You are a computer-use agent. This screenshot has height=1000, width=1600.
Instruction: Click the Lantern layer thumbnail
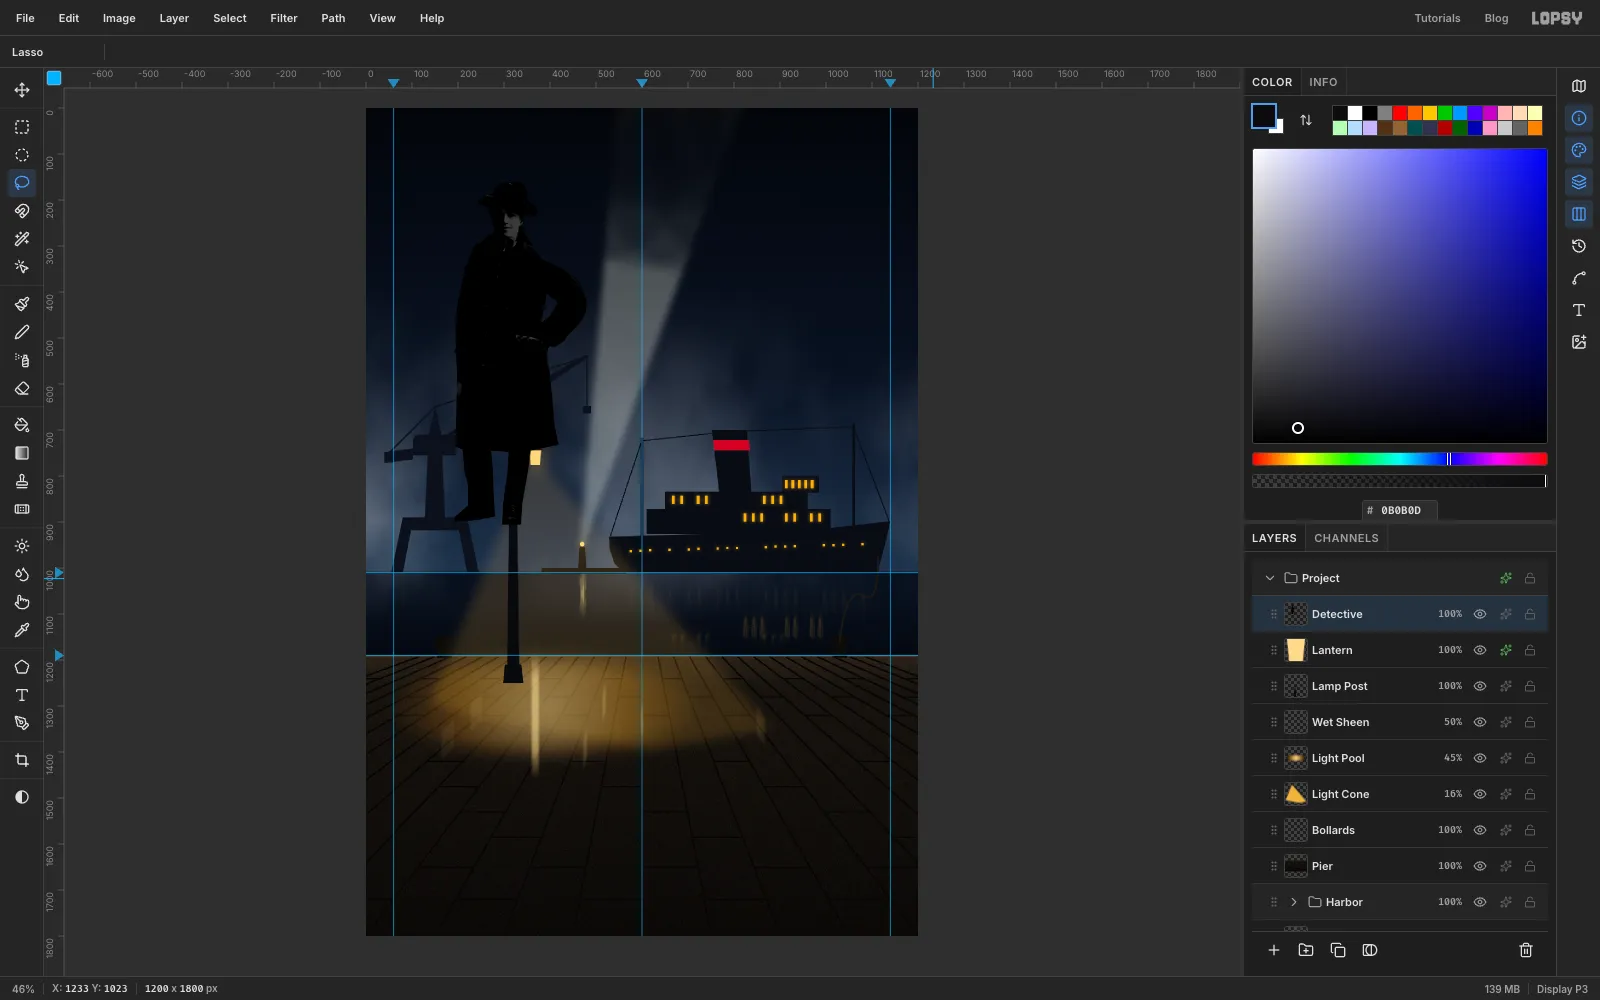click(1296, 650)
